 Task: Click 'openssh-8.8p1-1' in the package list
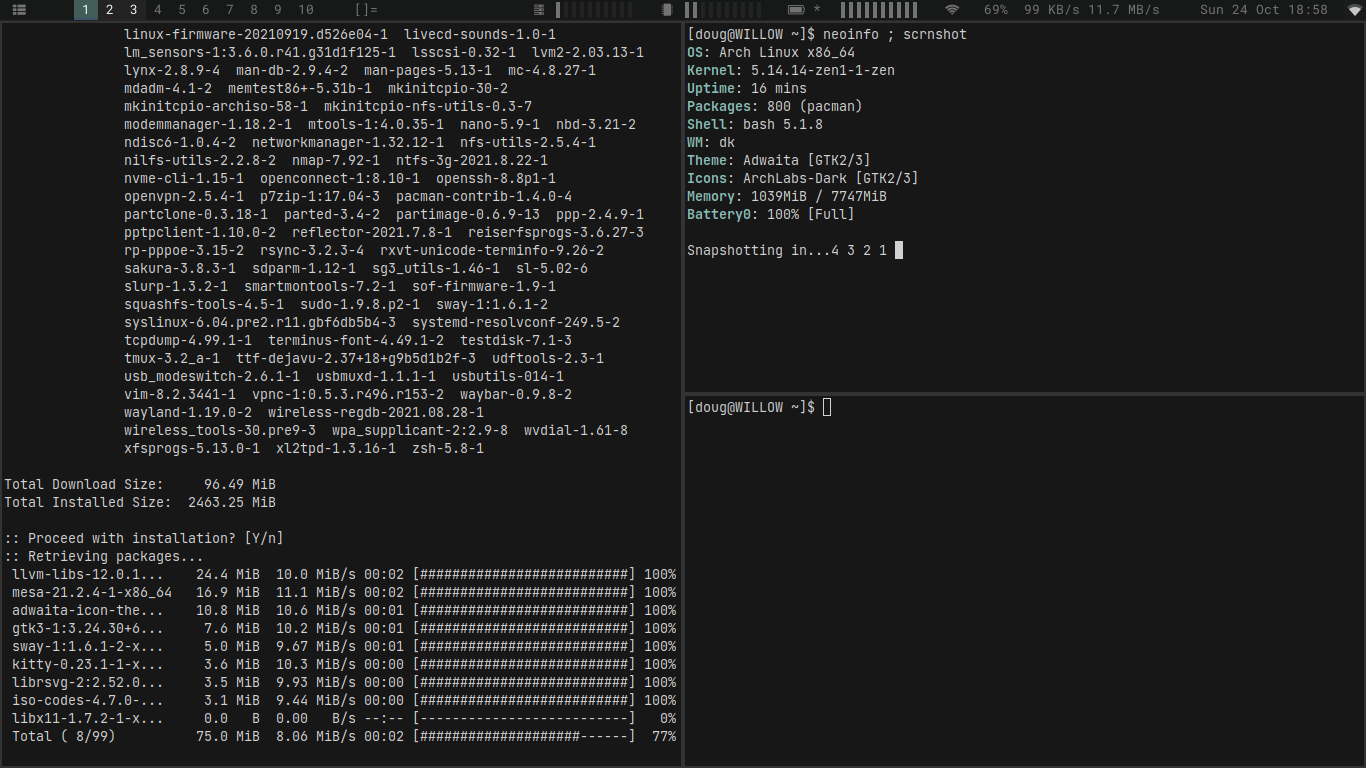[496, 179]
